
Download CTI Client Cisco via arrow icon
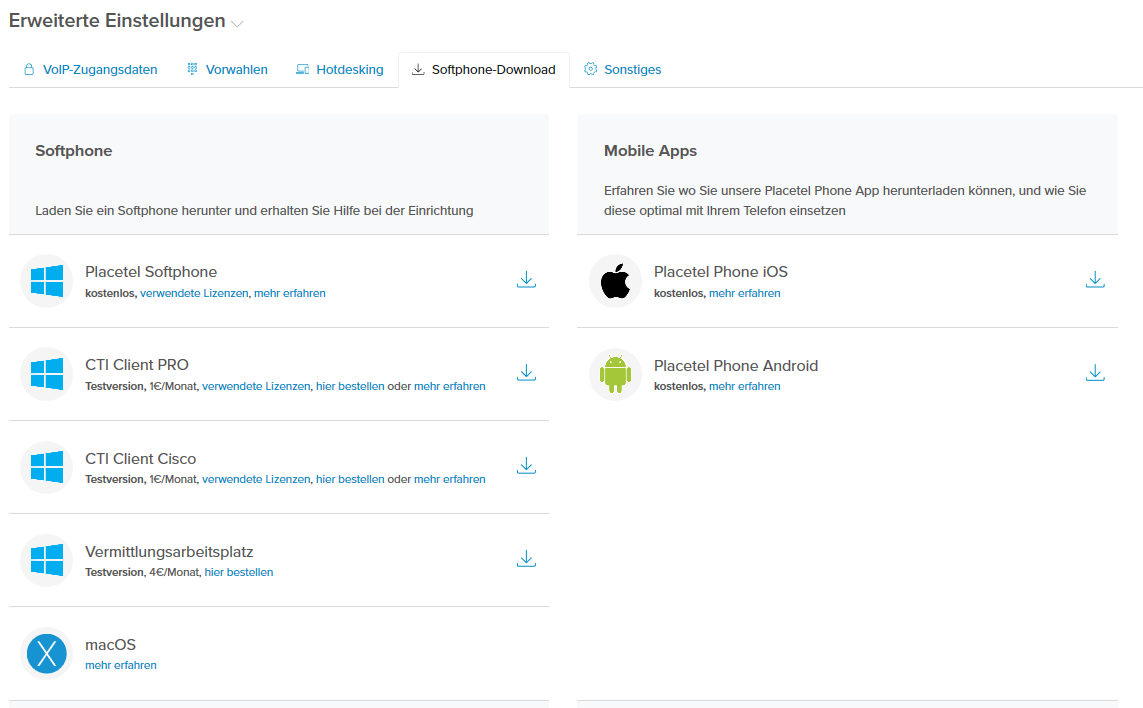click(x=526, y=466)
